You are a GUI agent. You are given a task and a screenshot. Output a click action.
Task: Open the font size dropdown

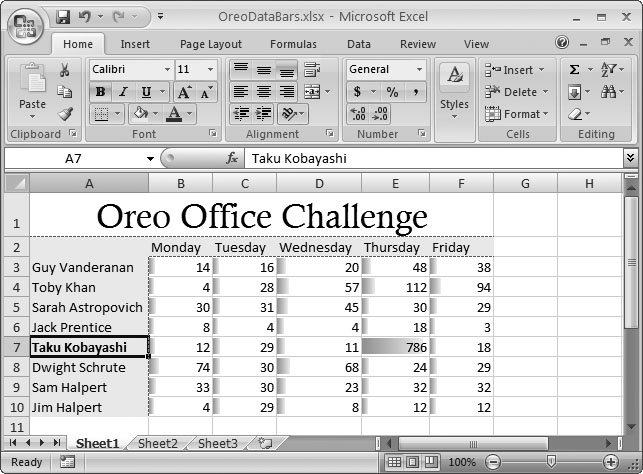[210, 69]
